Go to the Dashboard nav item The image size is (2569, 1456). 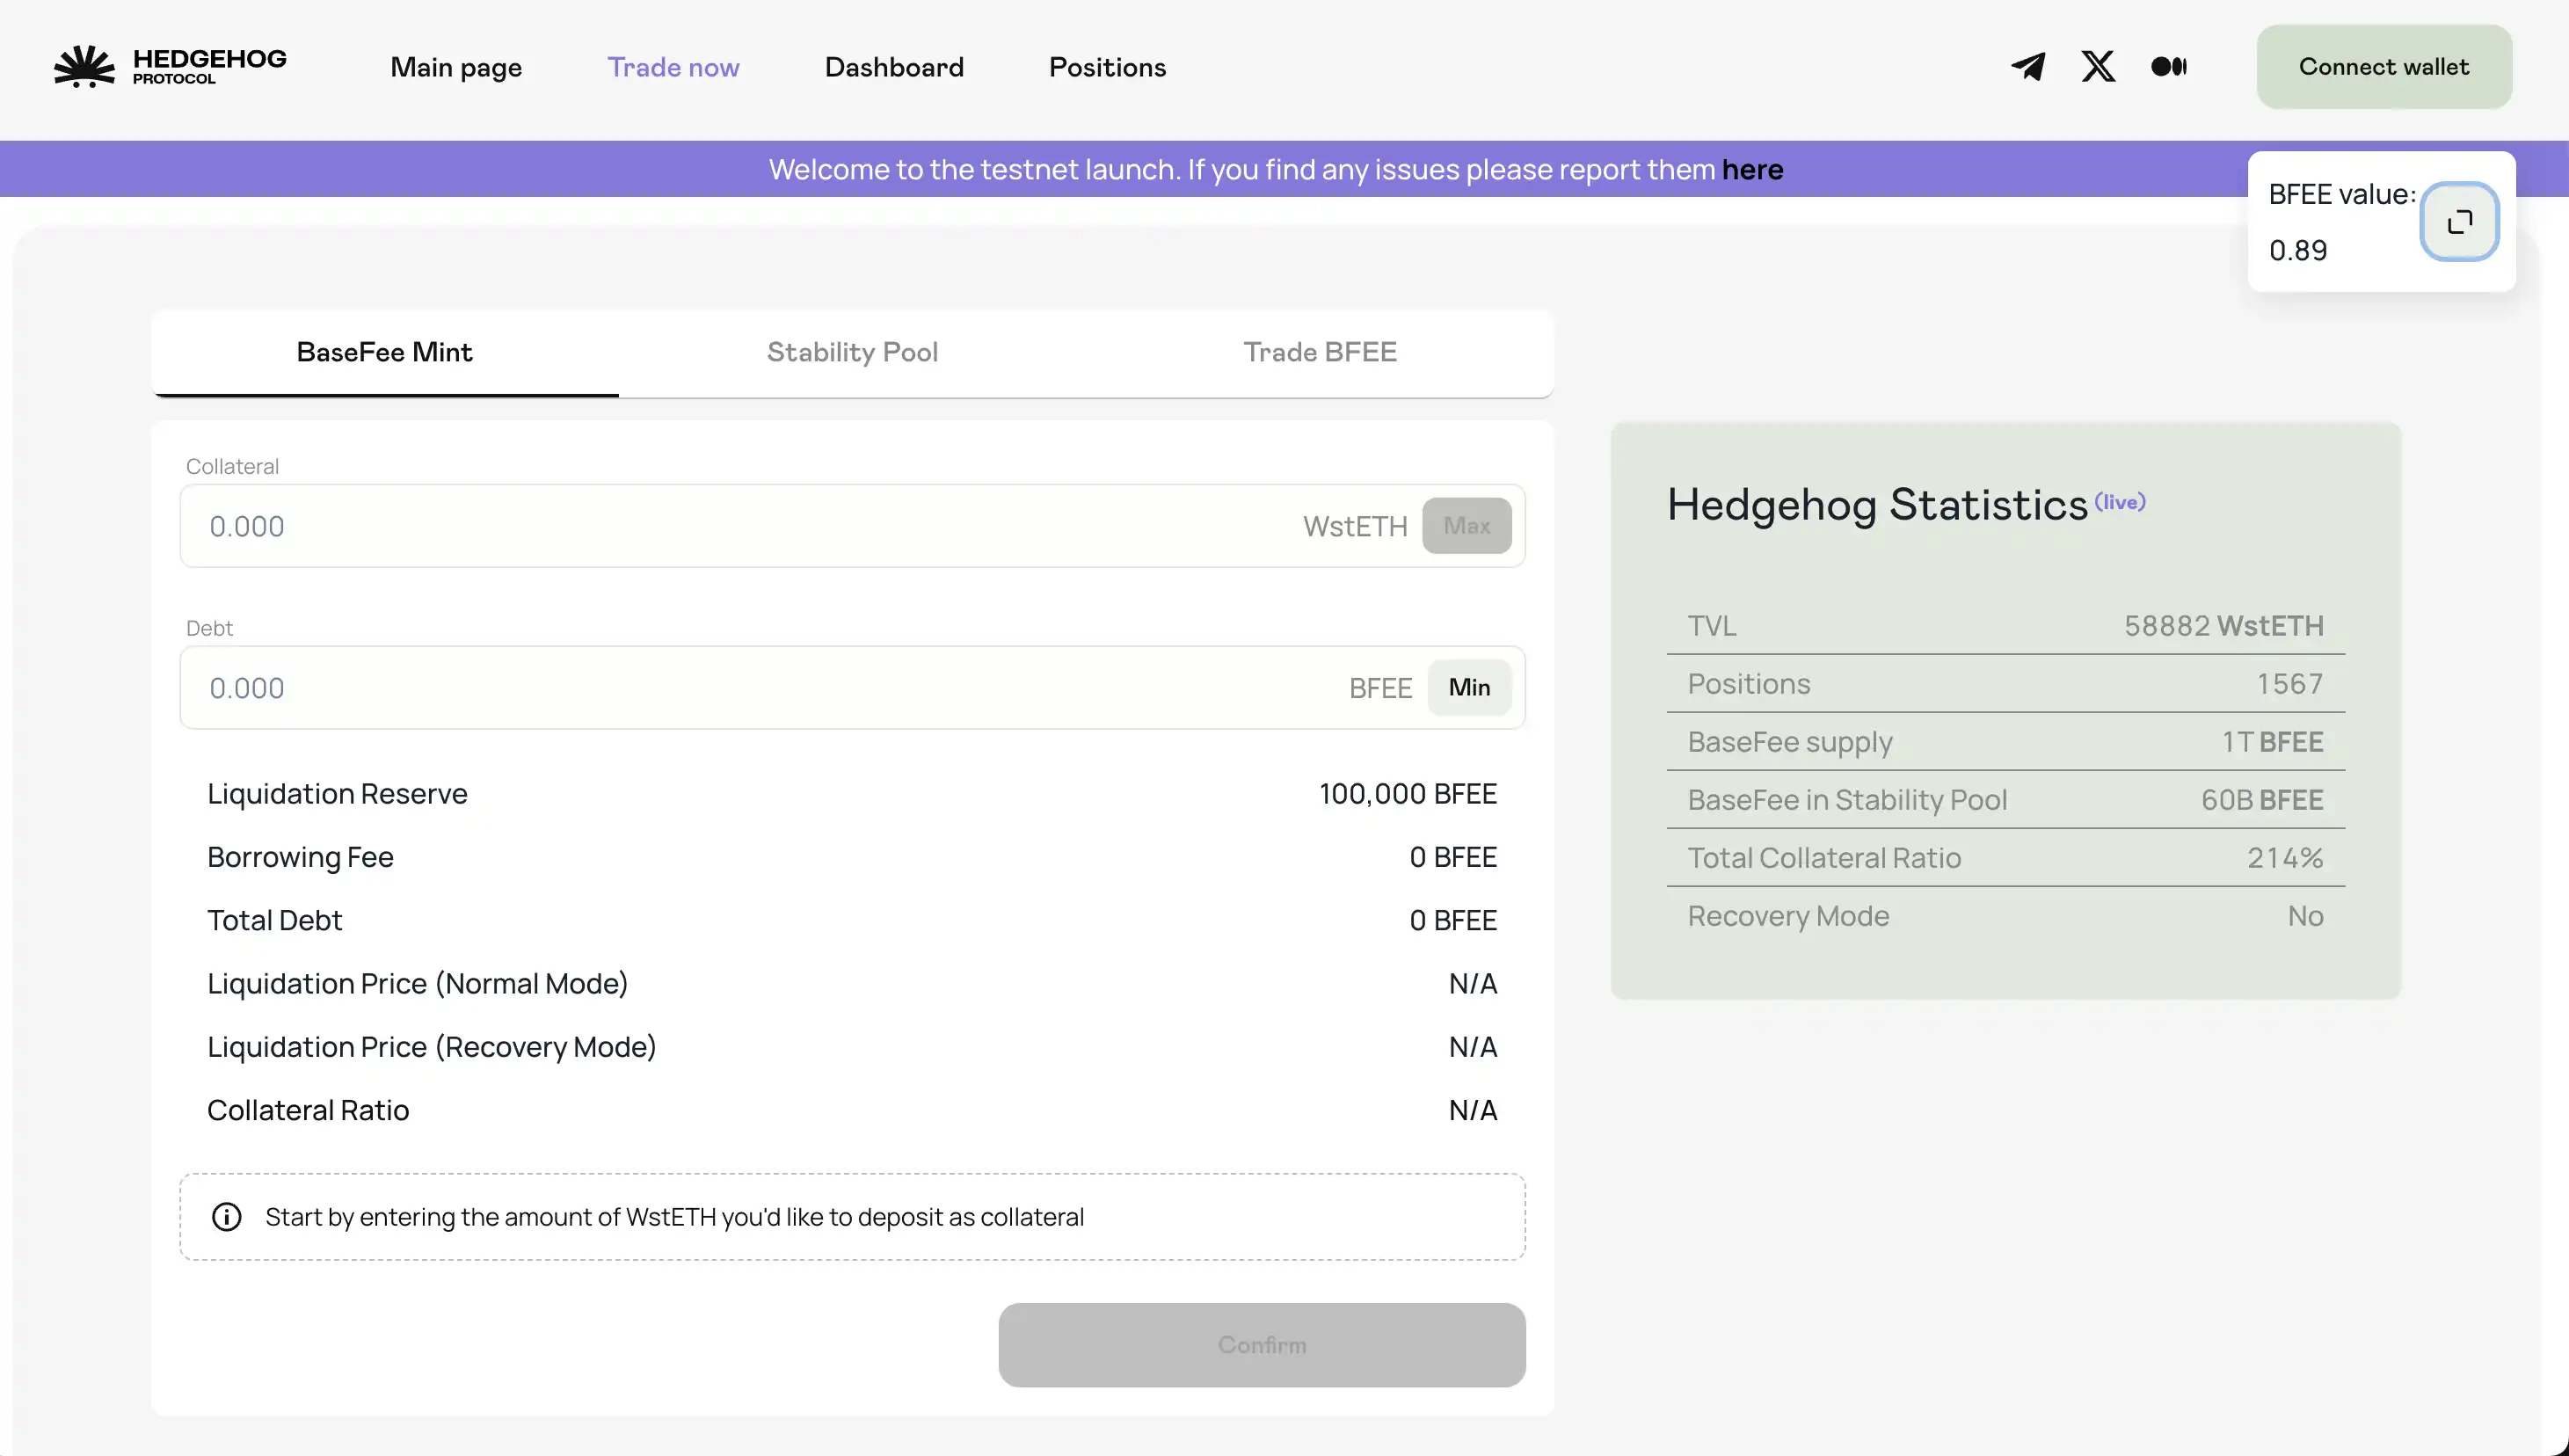click(x=894, y=67)
